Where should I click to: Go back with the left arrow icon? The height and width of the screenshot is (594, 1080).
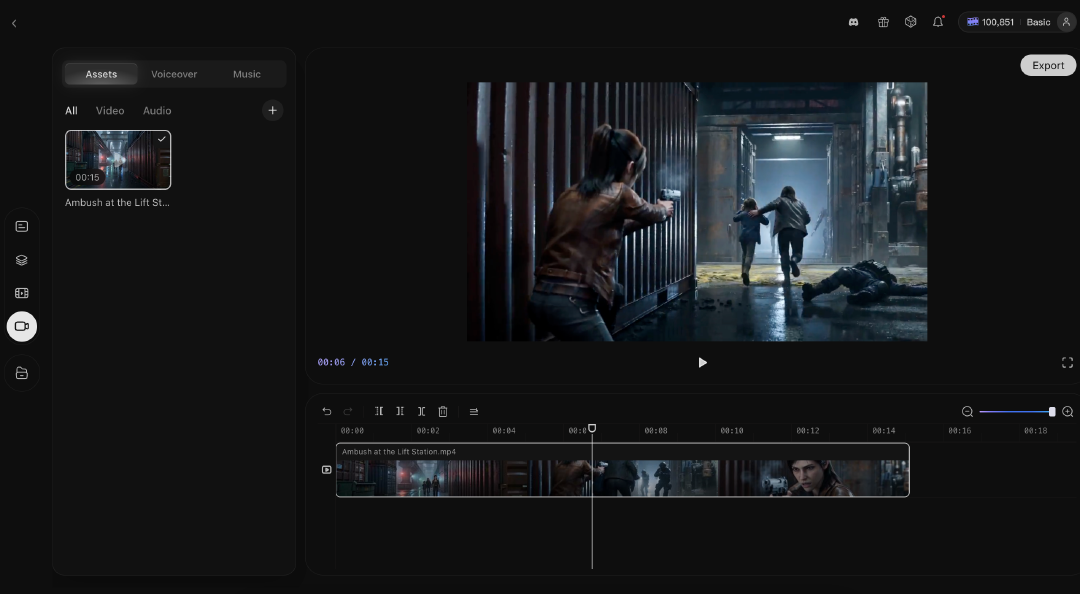[14, 23]
